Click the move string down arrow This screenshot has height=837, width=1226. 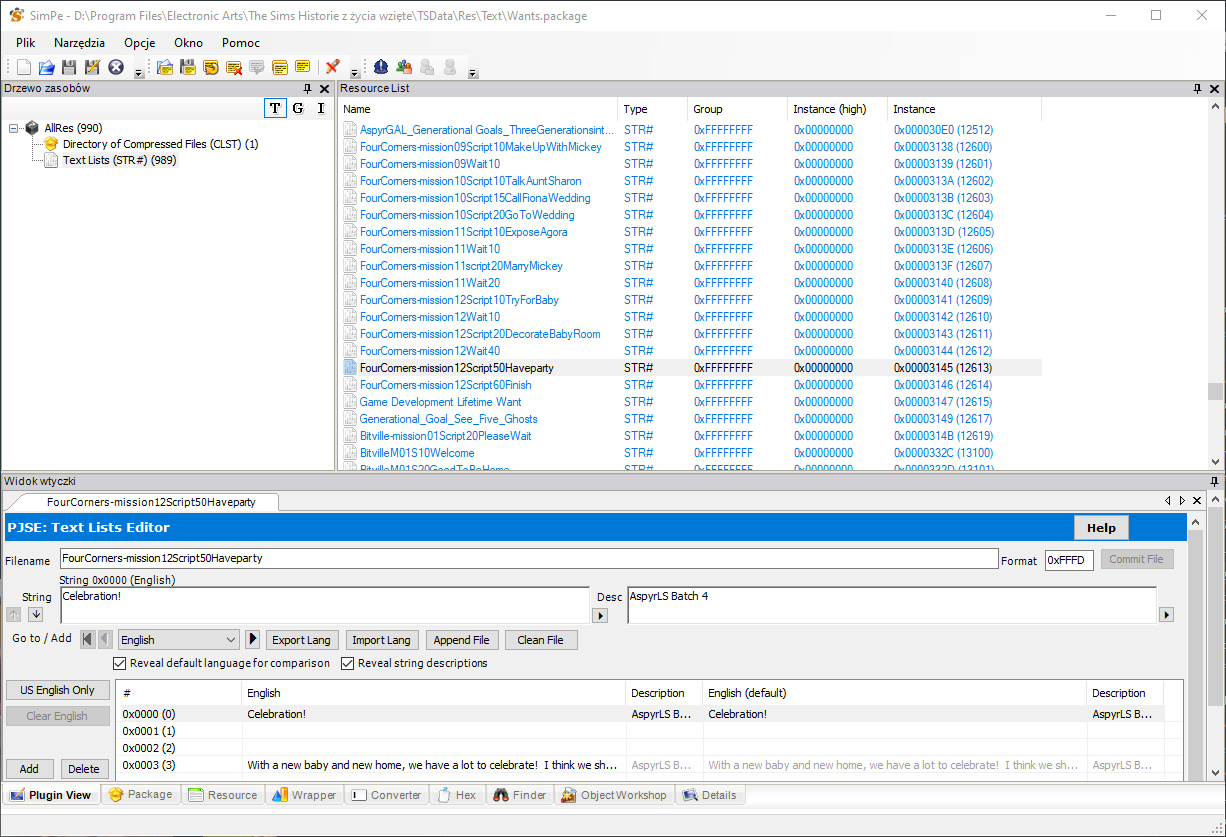tap(35, 614)
